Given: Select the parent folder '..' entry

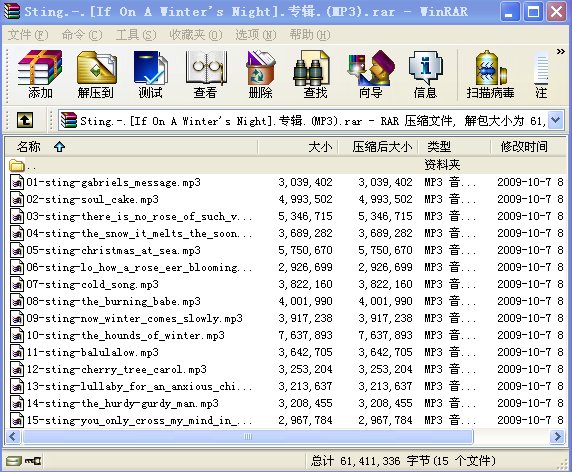Looking at the screenshot, I should click(x=286, y=166).
